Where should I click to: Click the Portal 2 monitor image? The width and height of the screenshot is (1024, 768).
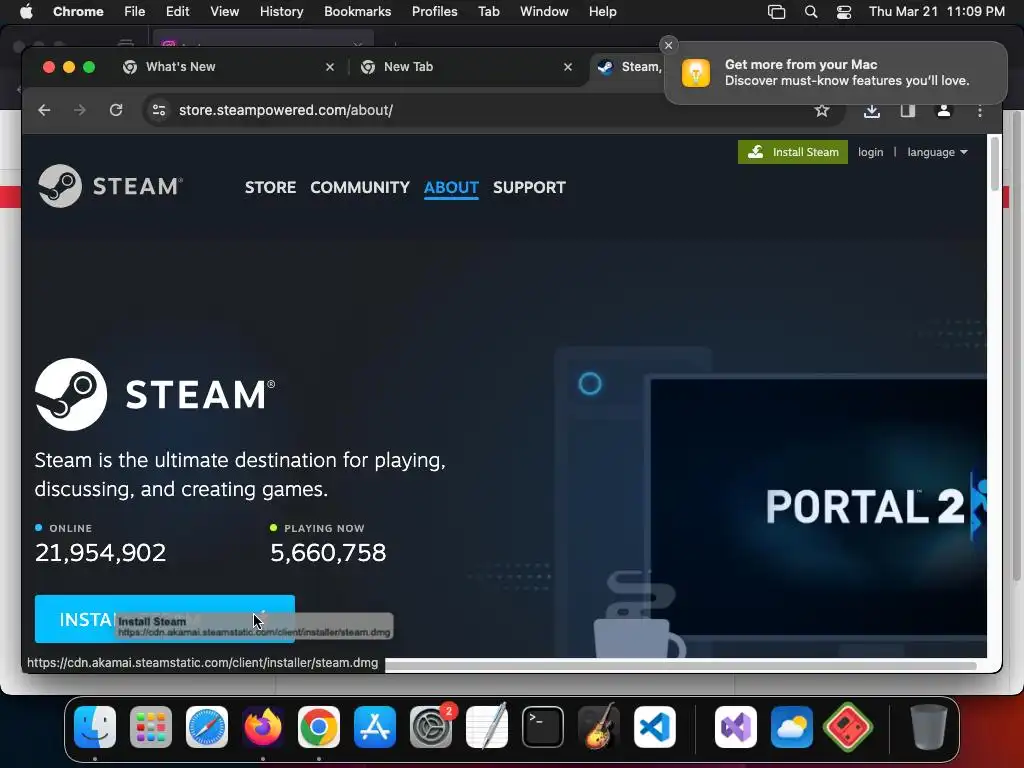point(818,506)
